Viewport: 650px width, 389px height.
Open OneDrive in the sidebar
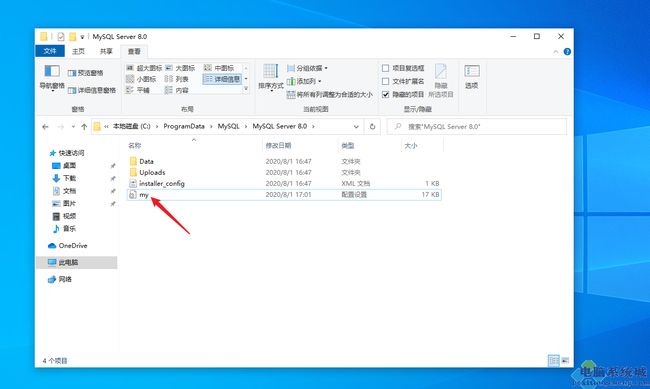[x=68, y=246]
